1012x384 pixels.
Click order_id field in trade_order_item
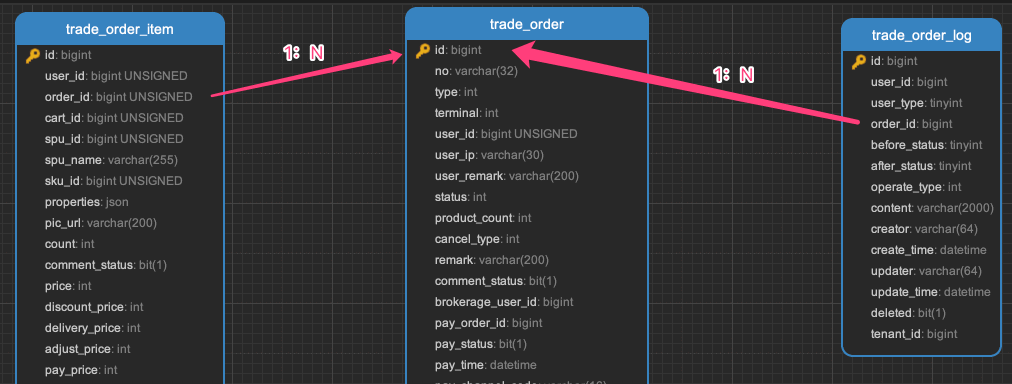coord(119,97)
